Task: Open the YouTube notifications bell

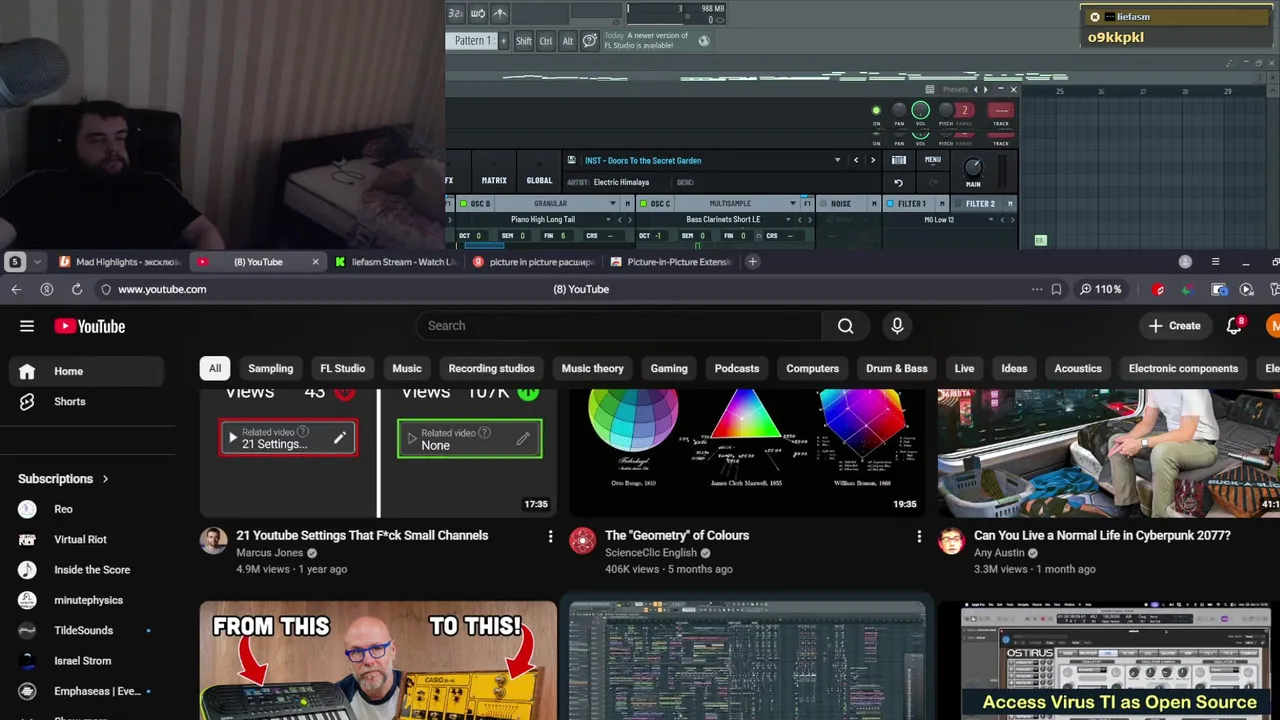Action: pyautogui.click(x=1234, y=326)
